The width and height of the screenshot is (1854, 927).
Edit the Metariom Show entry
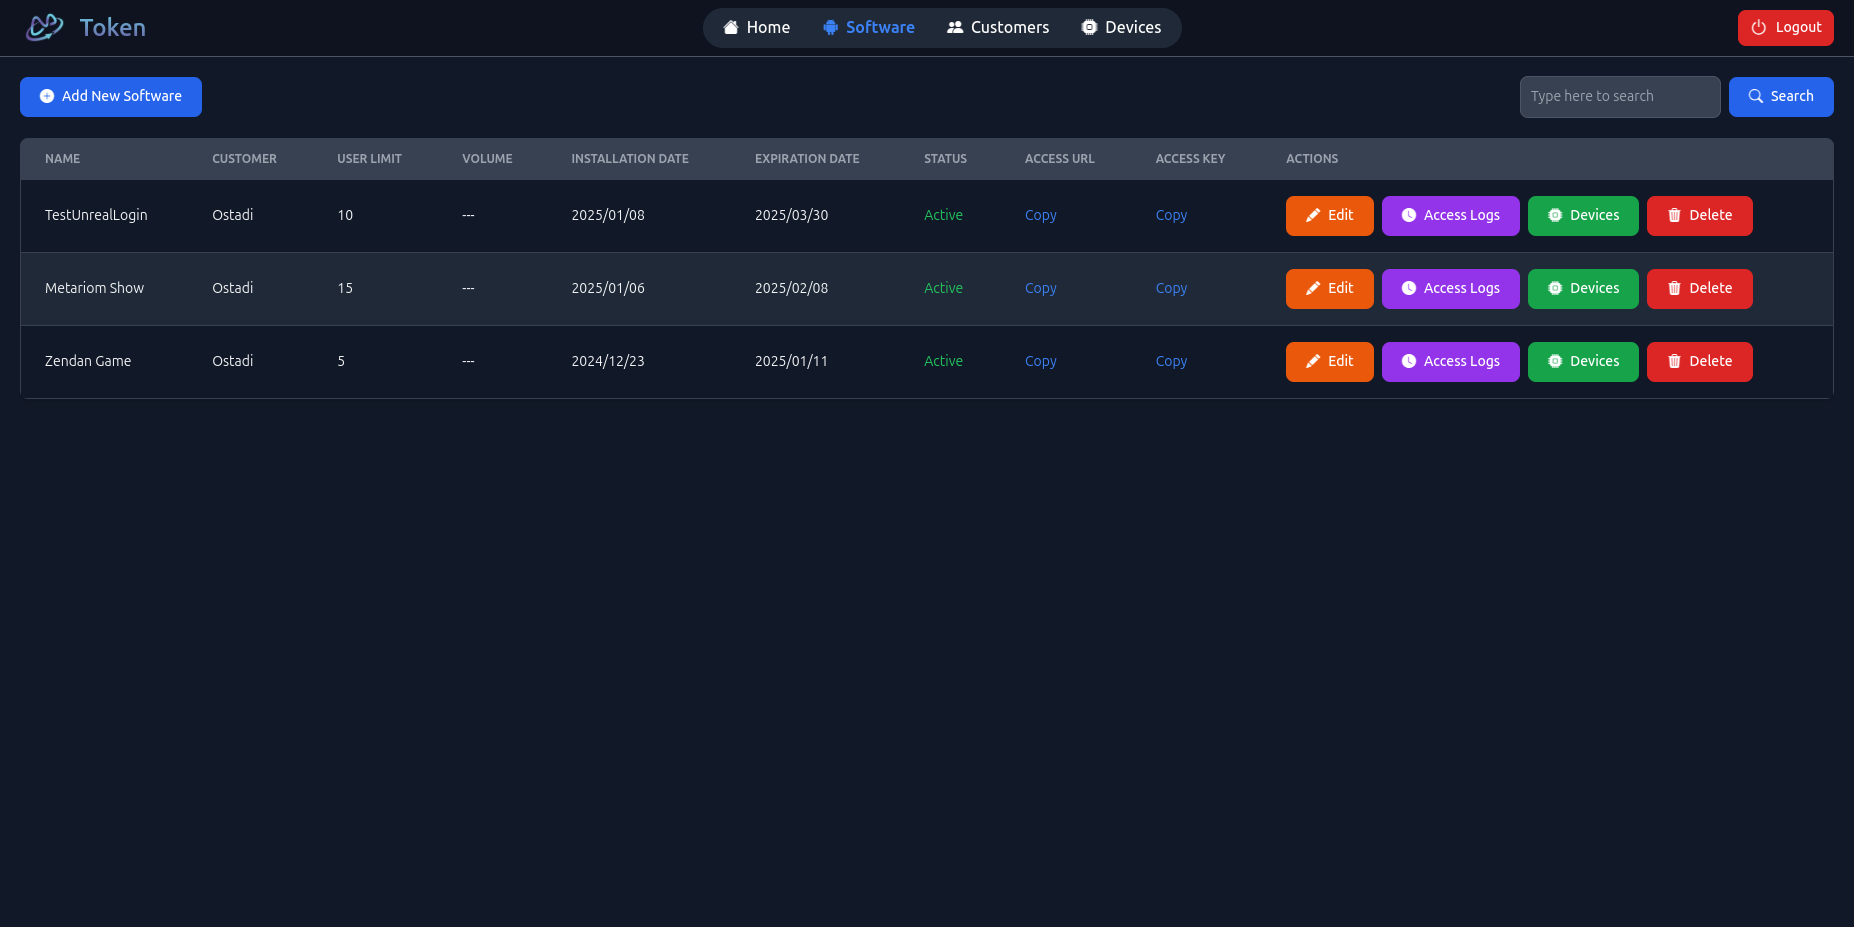click(x=1329, y=289)
